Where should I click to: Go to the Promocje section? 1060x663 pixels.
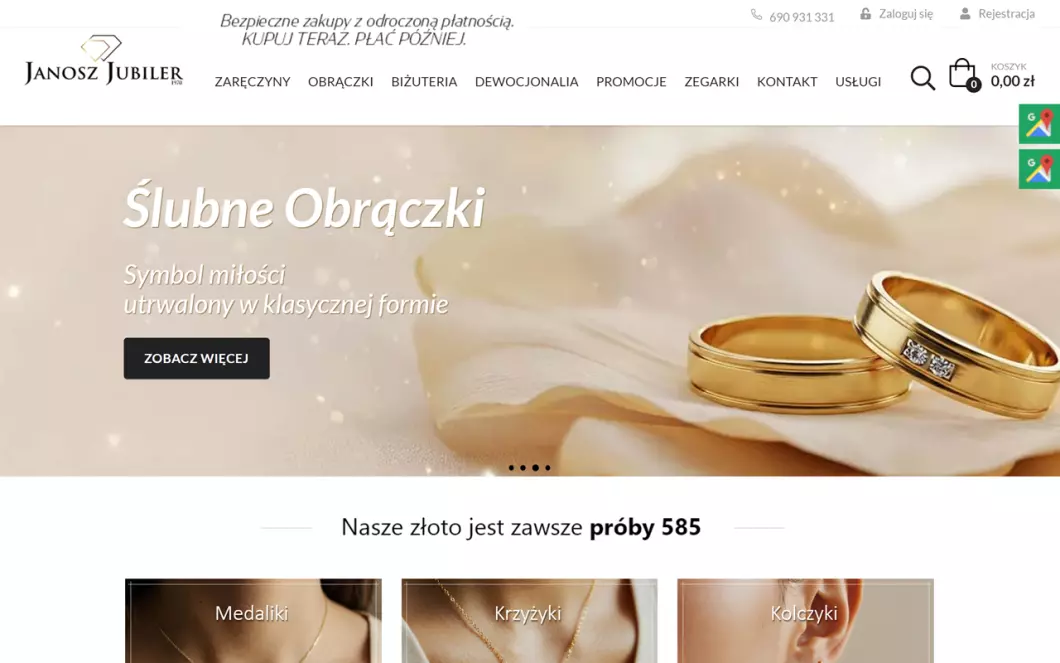point(631,82)
